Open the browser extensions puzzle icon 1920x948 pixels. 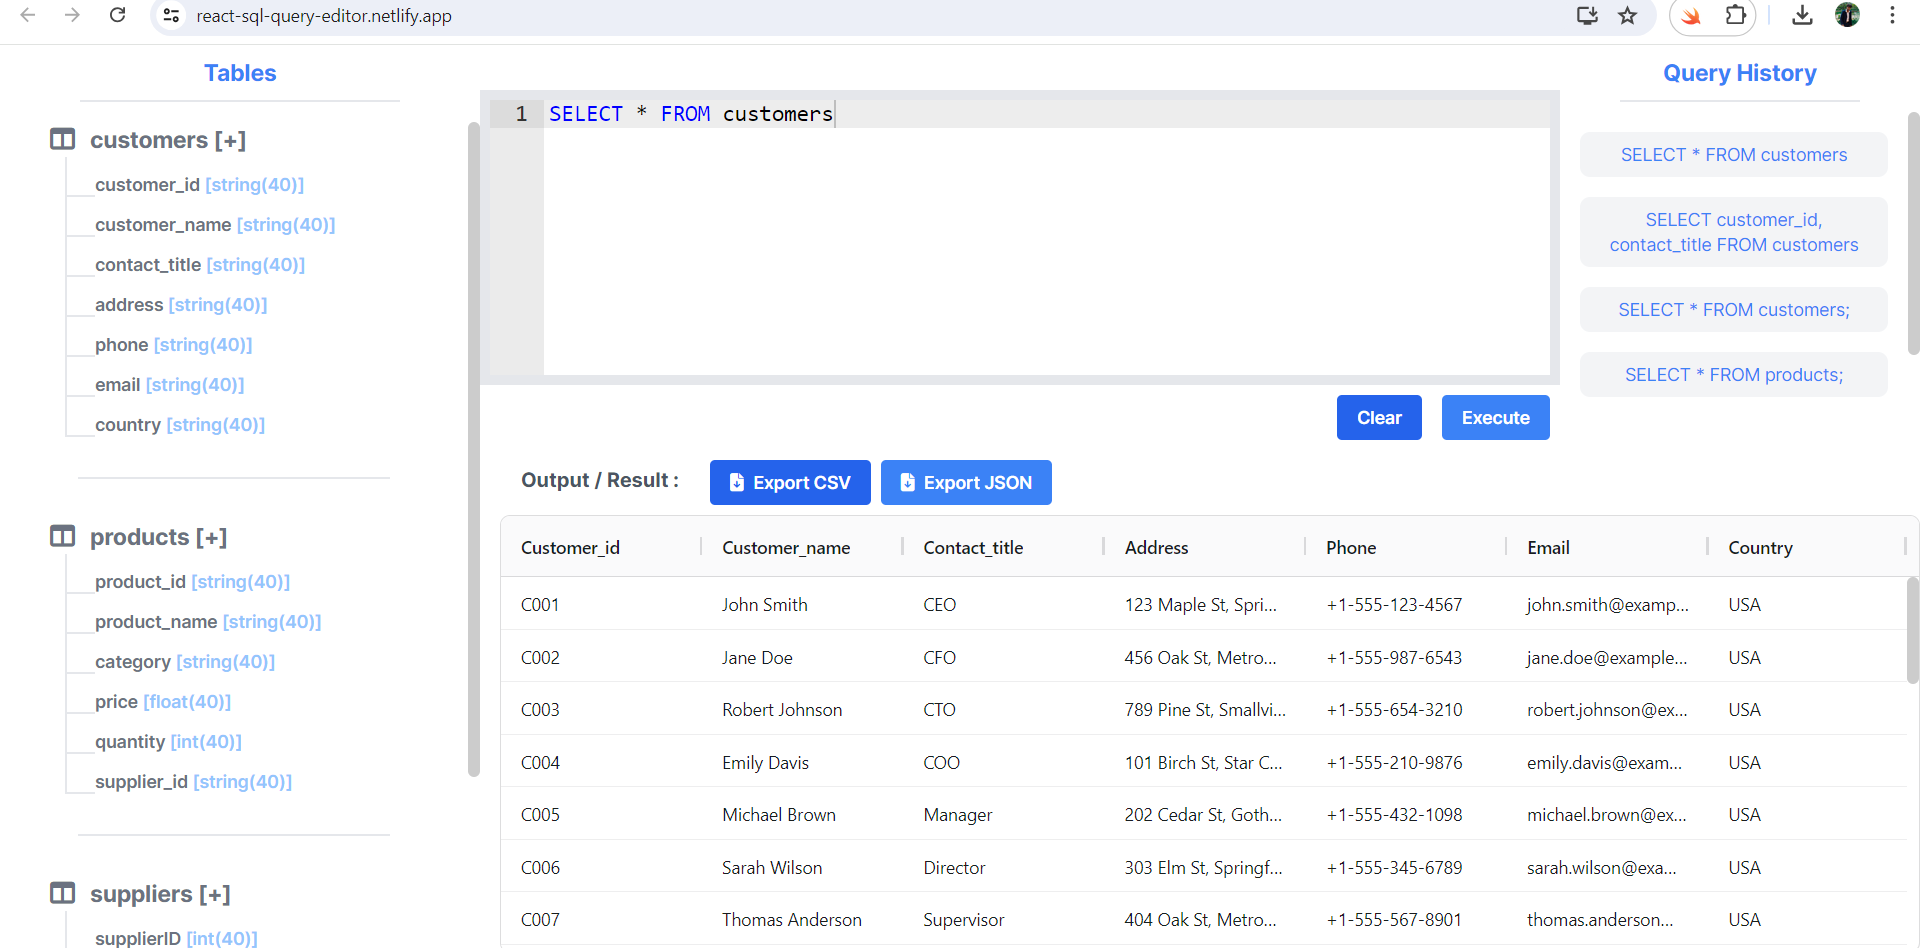tap(1736, 15)
